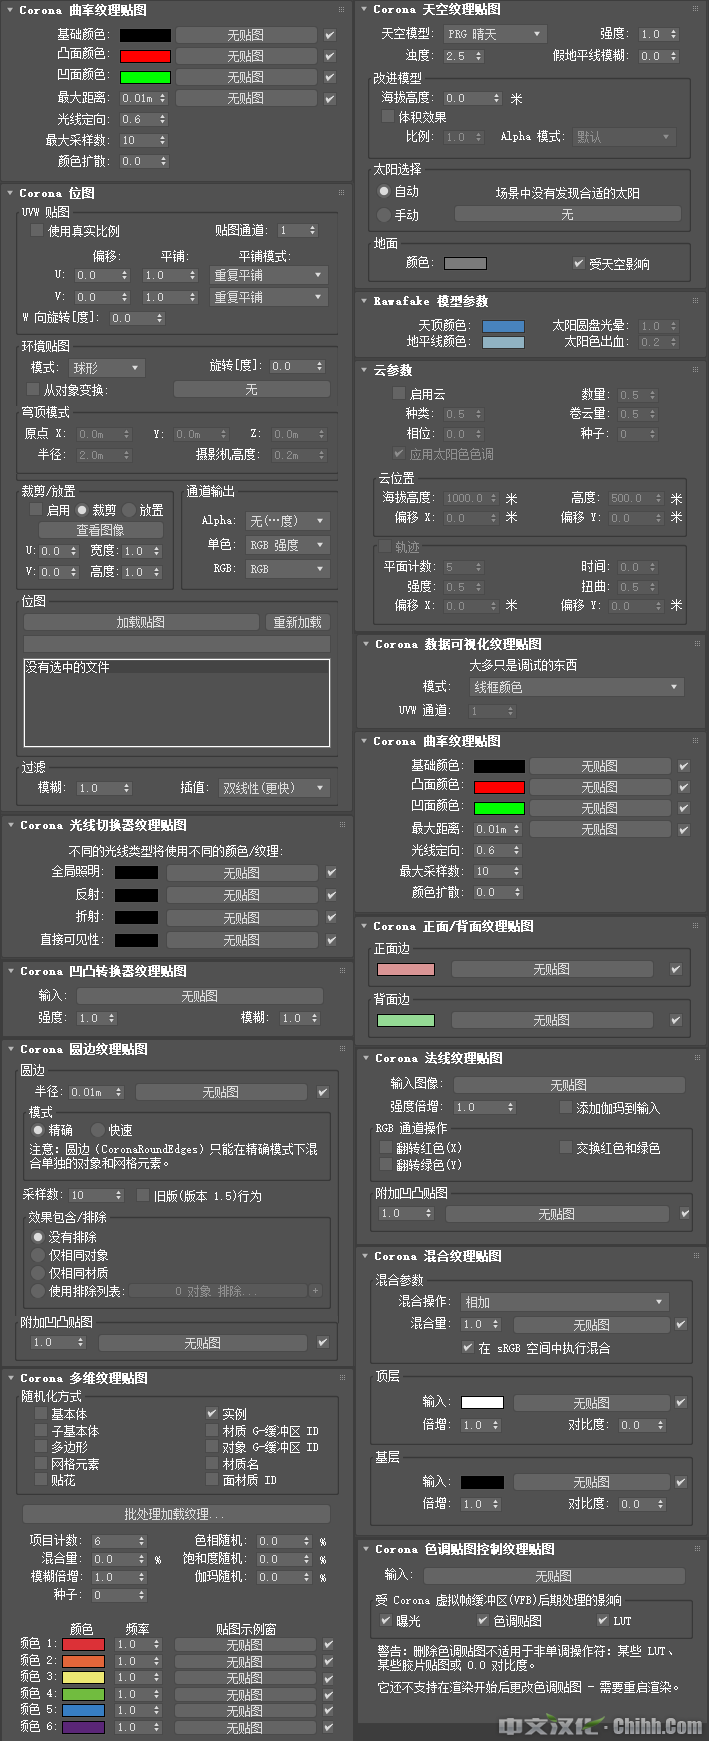Click the 批处理加载纹理... button

tap(175, 1514)
